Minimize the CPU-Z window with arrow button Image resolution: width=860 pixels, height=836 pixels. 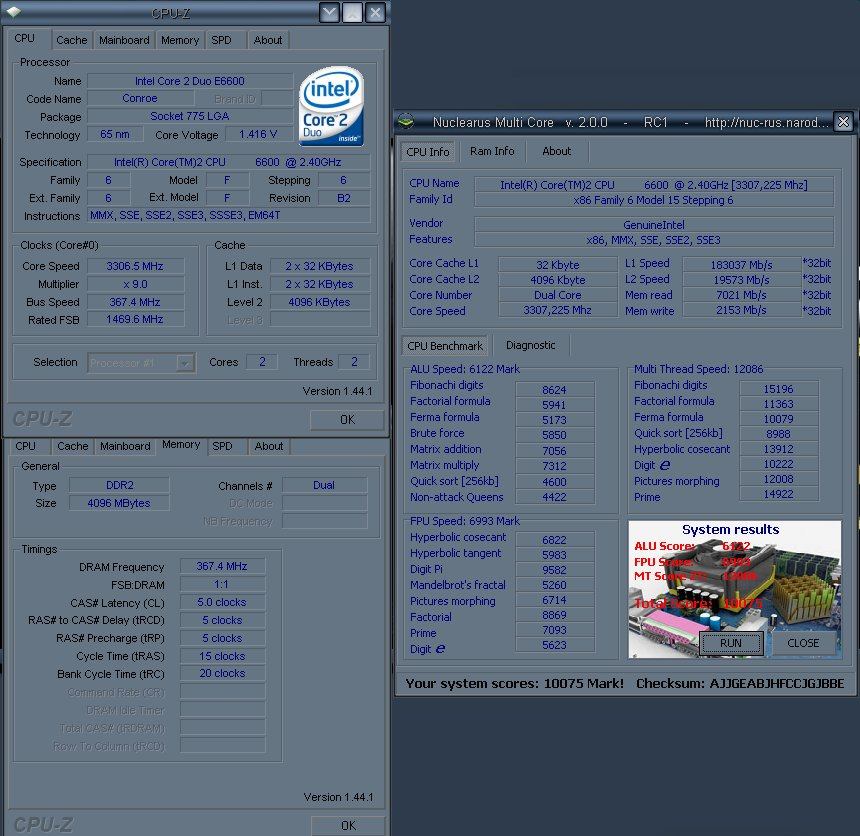click(x=329, y=12)
